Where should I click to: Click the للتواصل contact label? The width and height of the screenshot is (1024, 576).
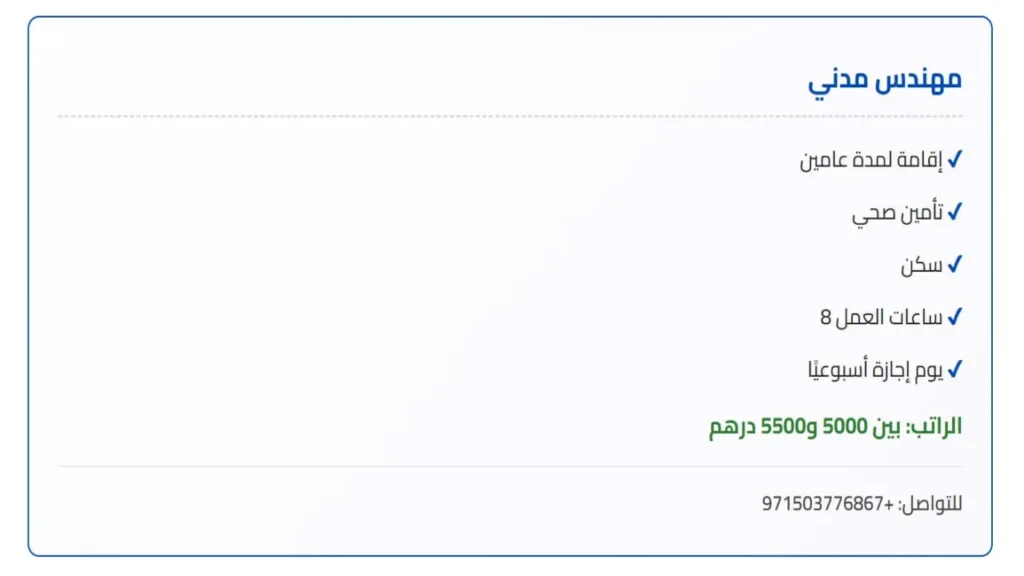point(931,503)
